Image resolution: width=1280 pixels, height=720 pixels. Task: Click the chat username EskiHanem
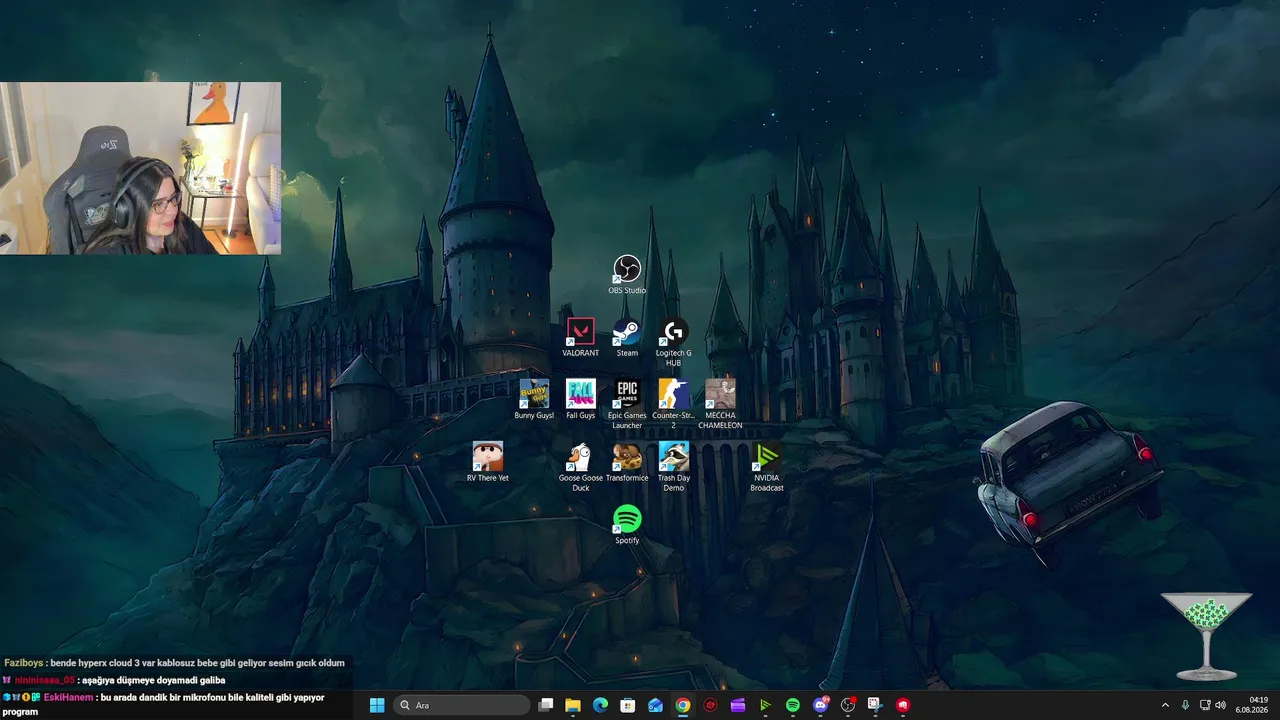(67, 697)
